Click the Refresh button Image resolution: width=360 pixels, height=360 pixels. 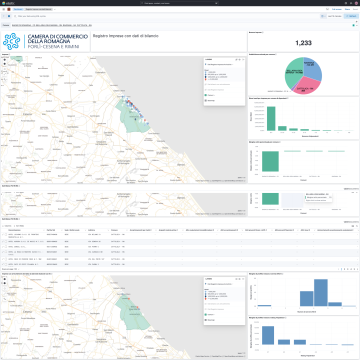(x=351, y=16)
